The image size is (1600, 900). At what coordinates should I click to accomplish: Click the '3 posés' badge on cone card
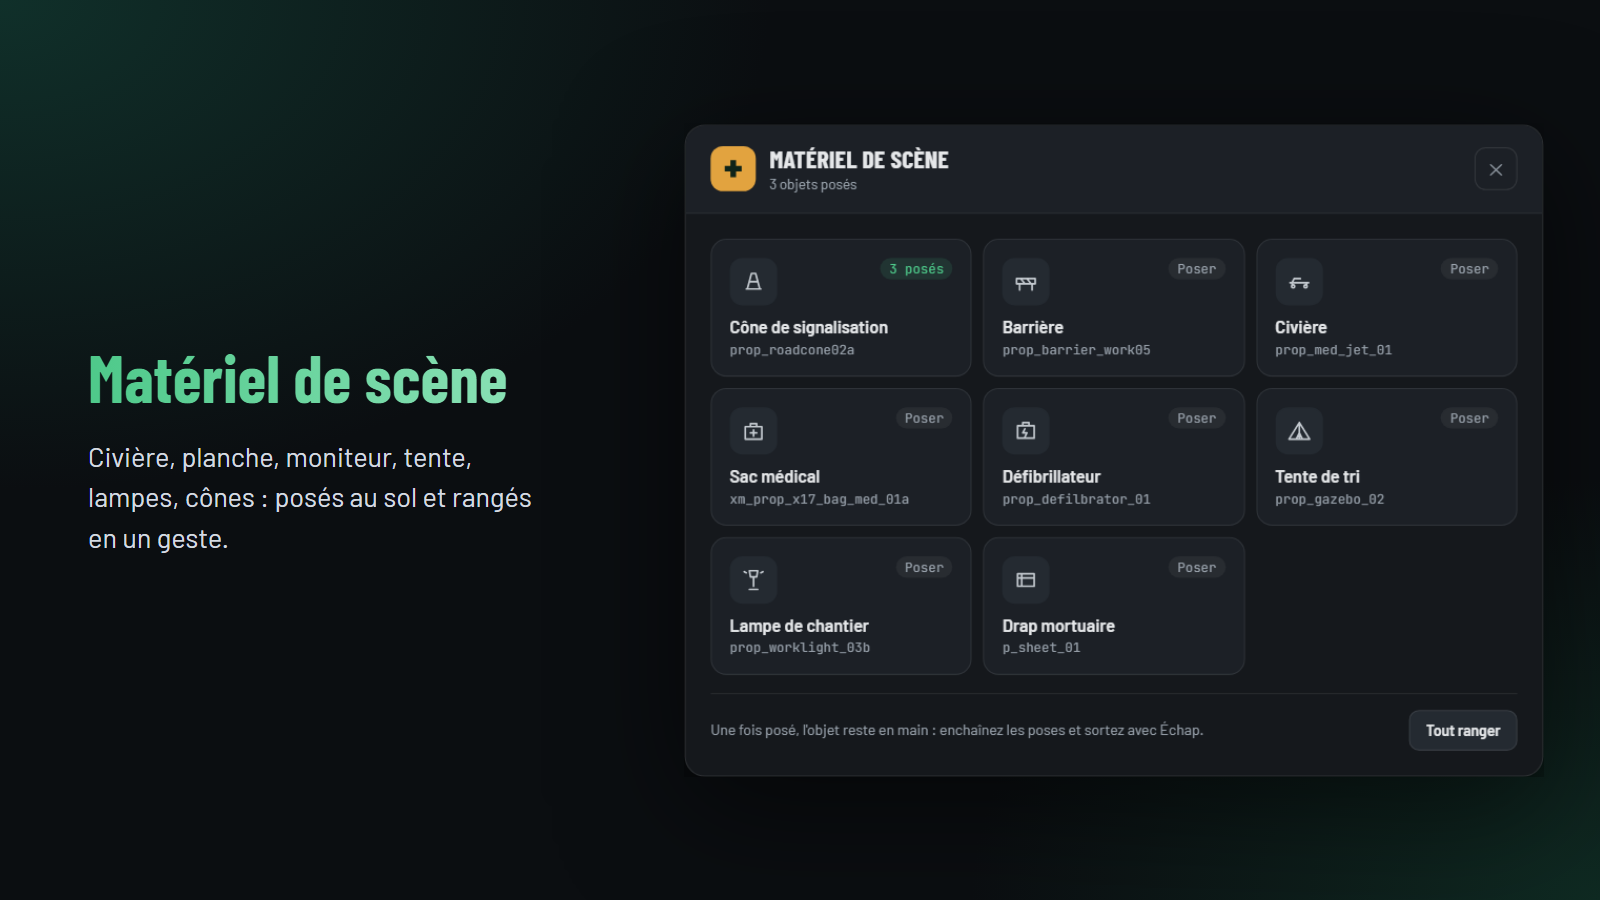tap(916, 269)
